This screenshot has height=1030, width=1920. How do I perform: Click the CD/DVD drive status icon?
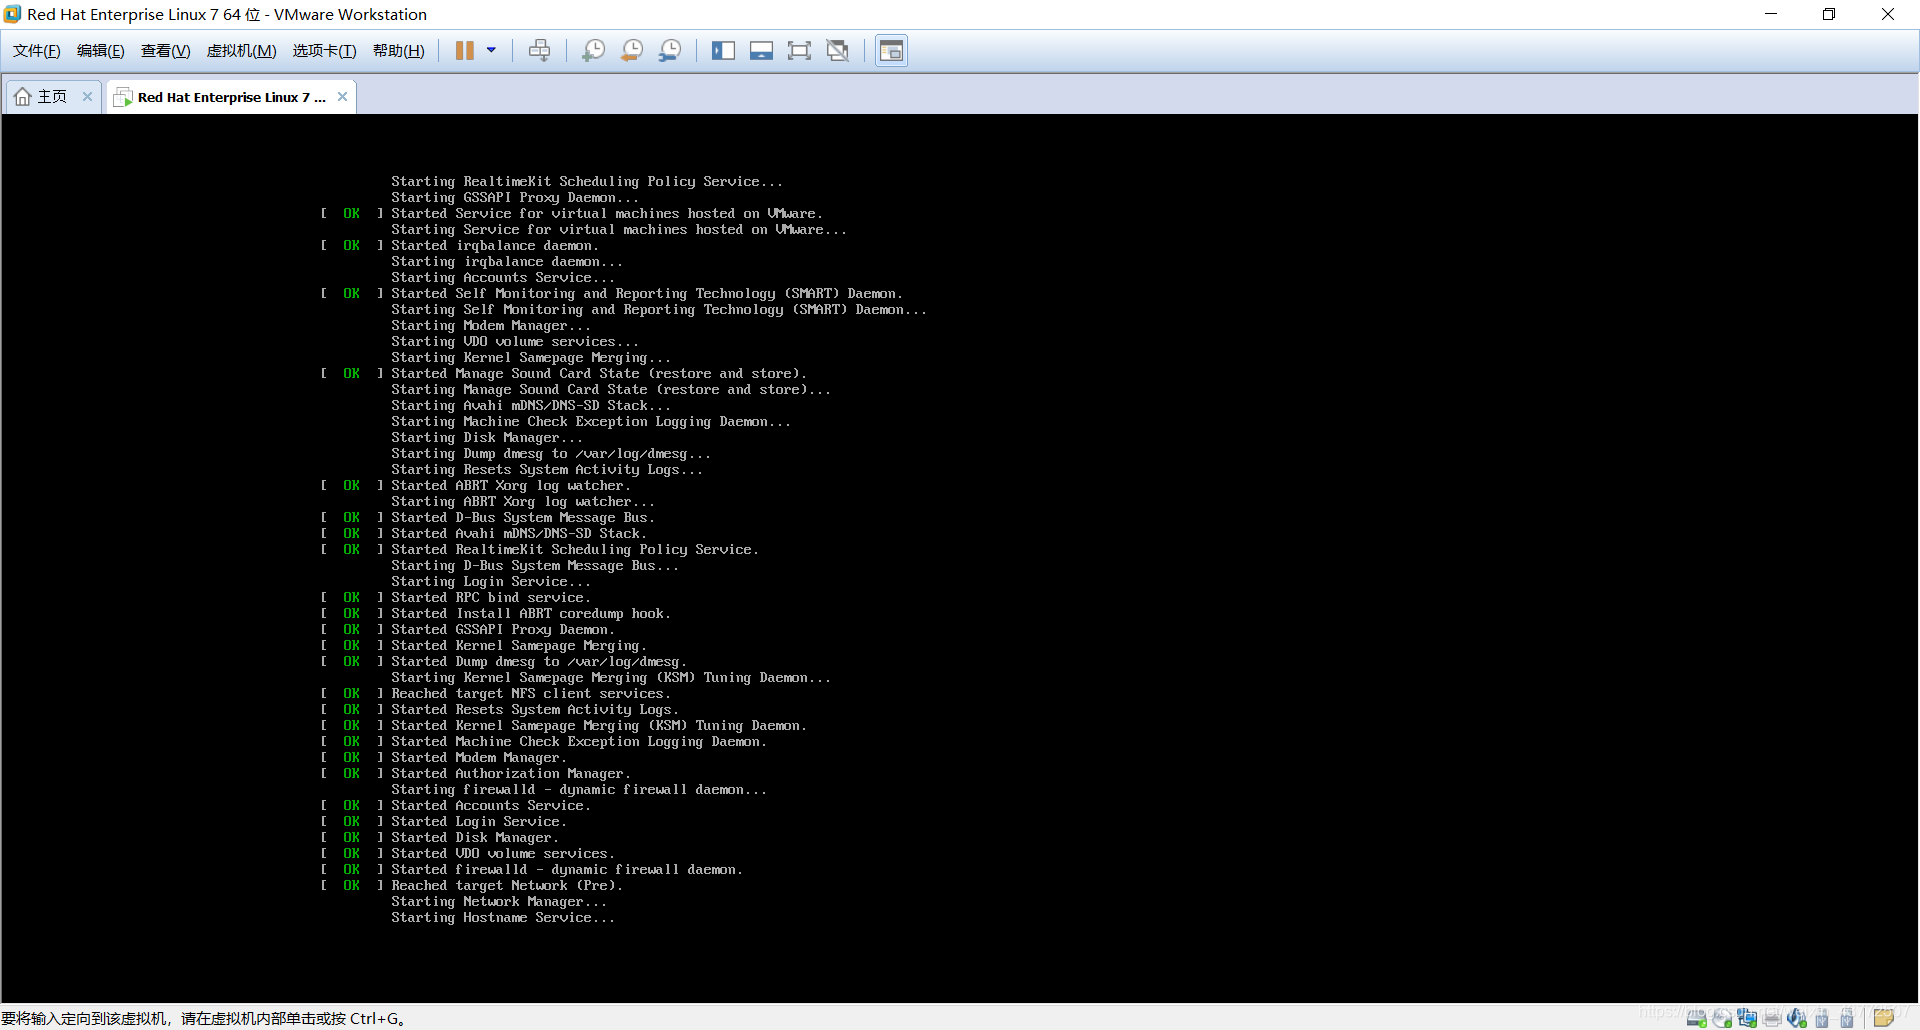1722,1018
